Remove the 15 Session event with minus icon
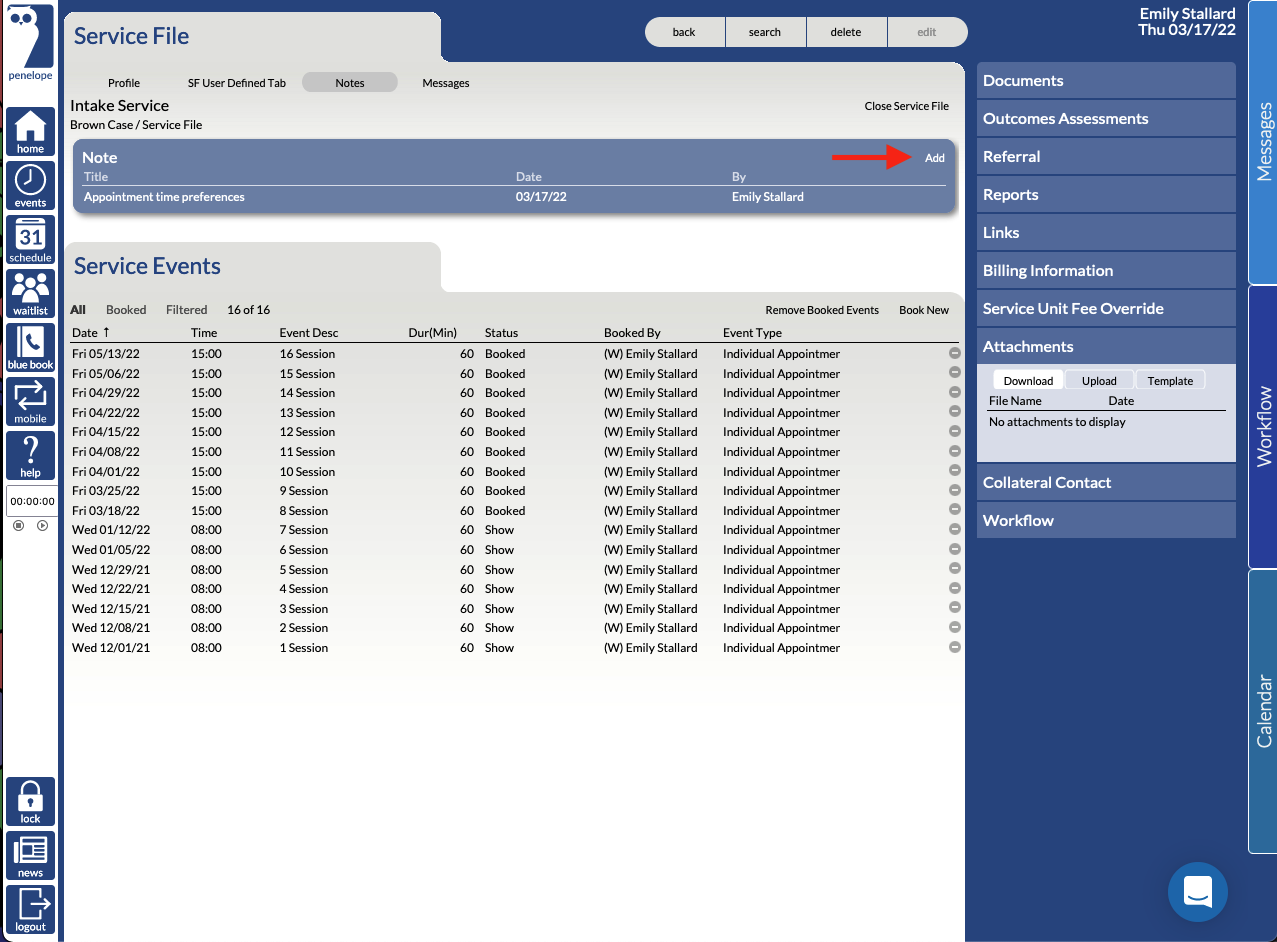1277x942 pixels. coord(955,373)
